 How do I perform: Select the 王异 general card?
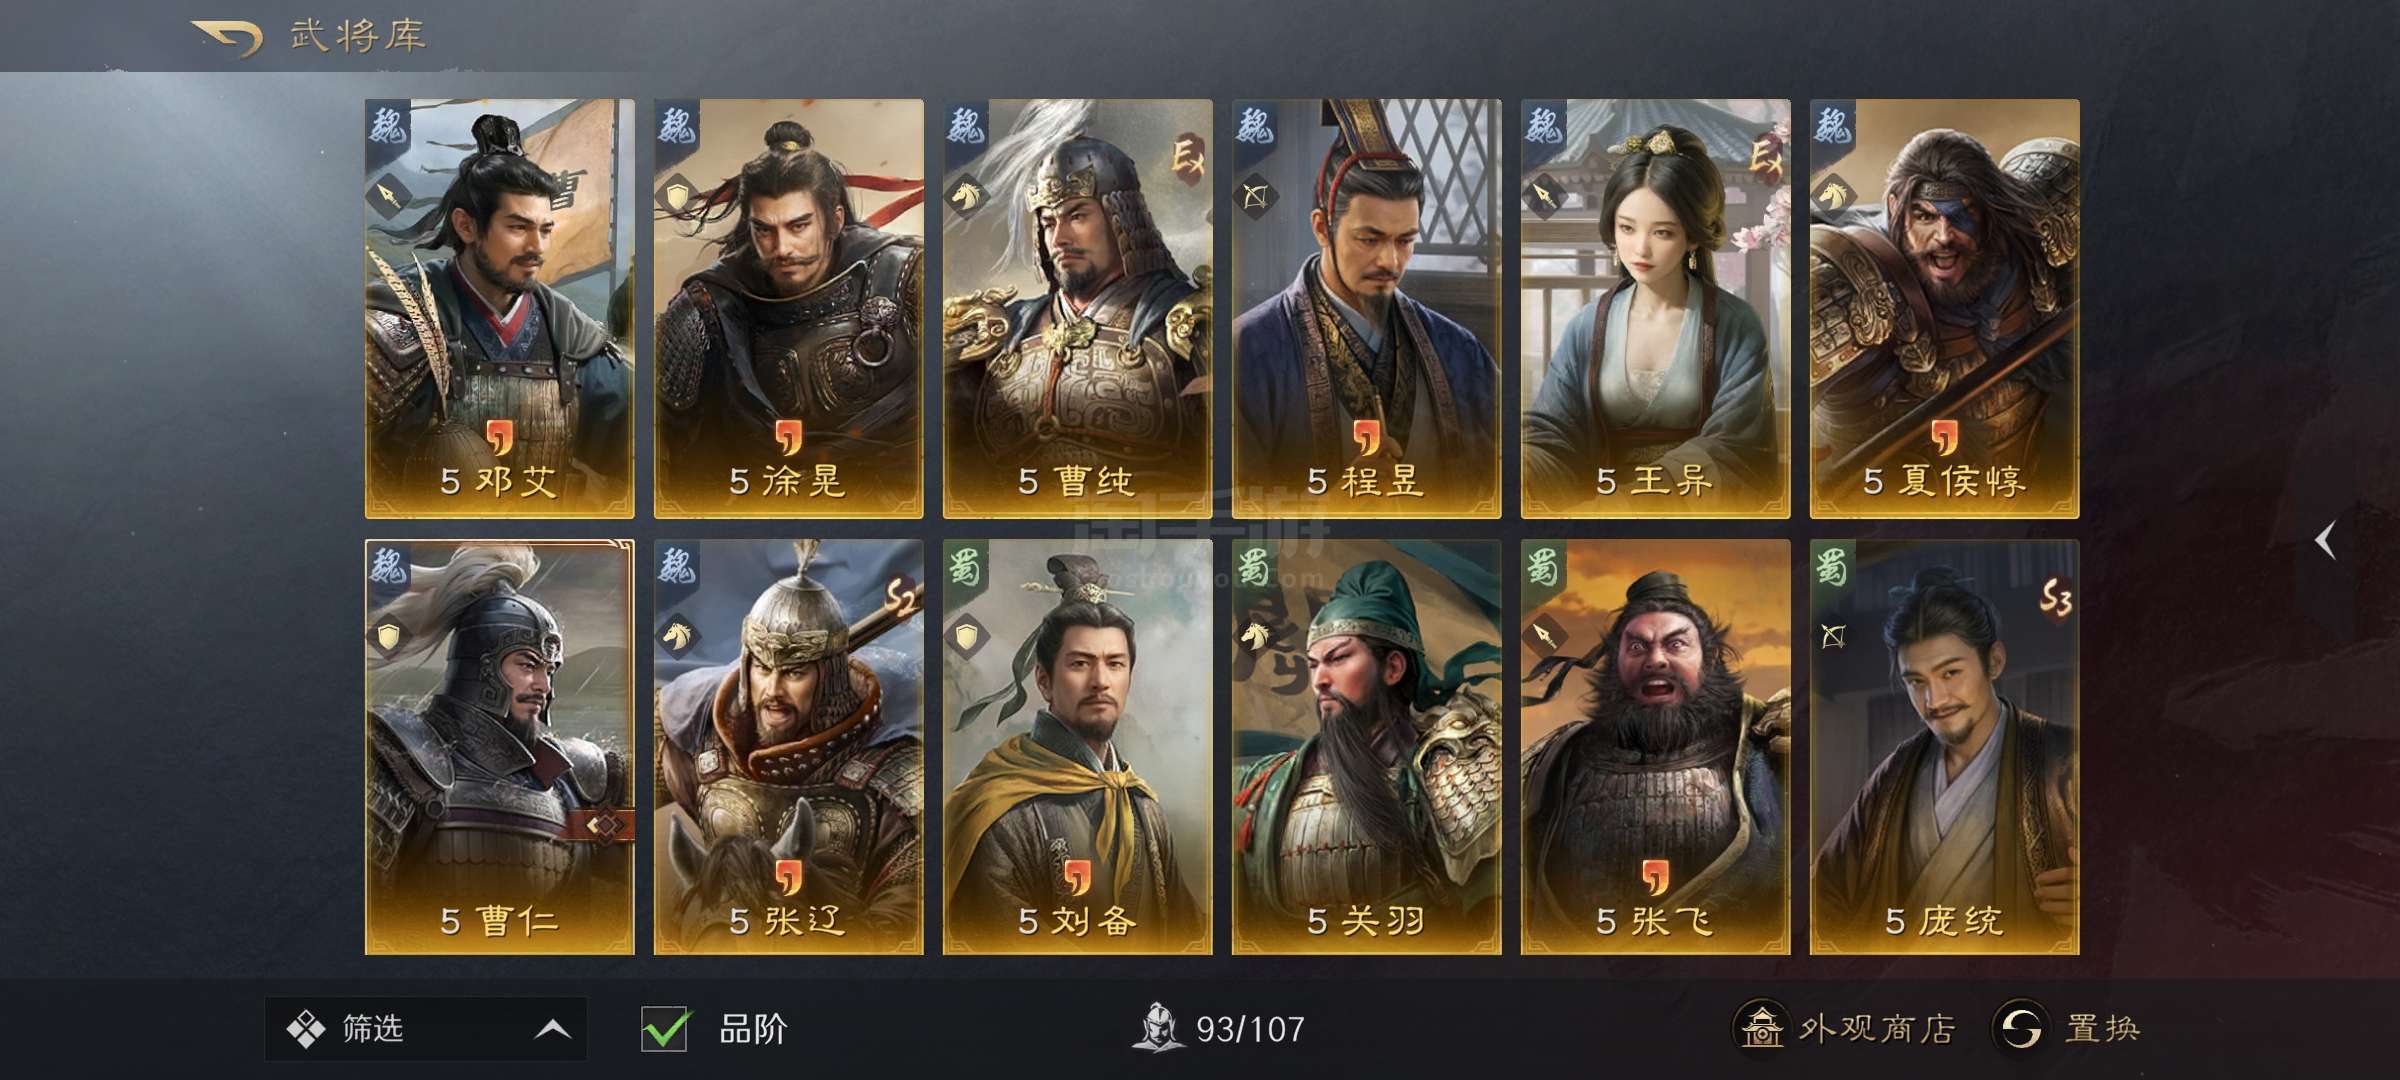point(1655,308)
